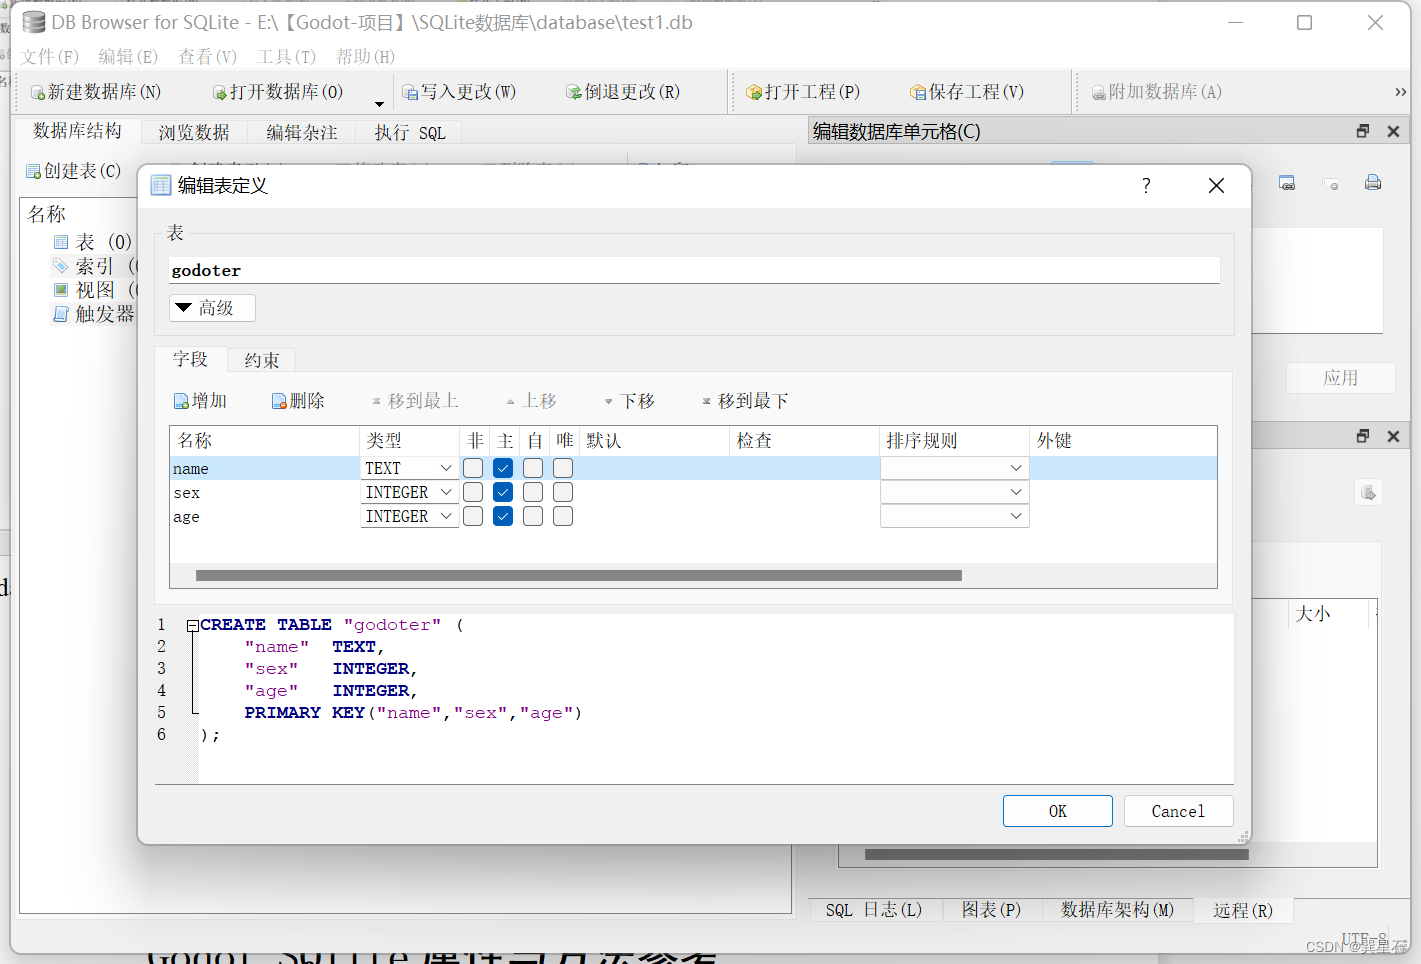Uncheck the 主 checkbox for the age field
The height and width of the screenshot is (964, 1421).
coord(502,516)
